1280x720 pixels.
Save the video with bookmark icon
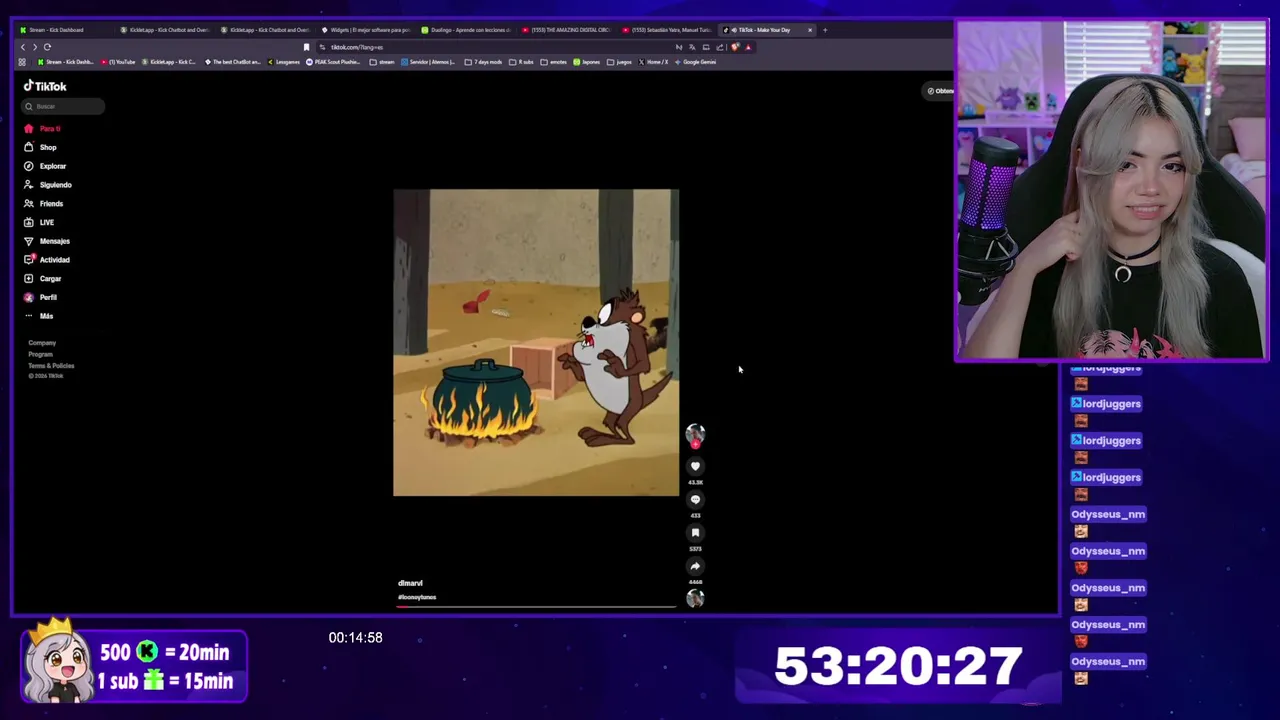click(x=695, y=533)
